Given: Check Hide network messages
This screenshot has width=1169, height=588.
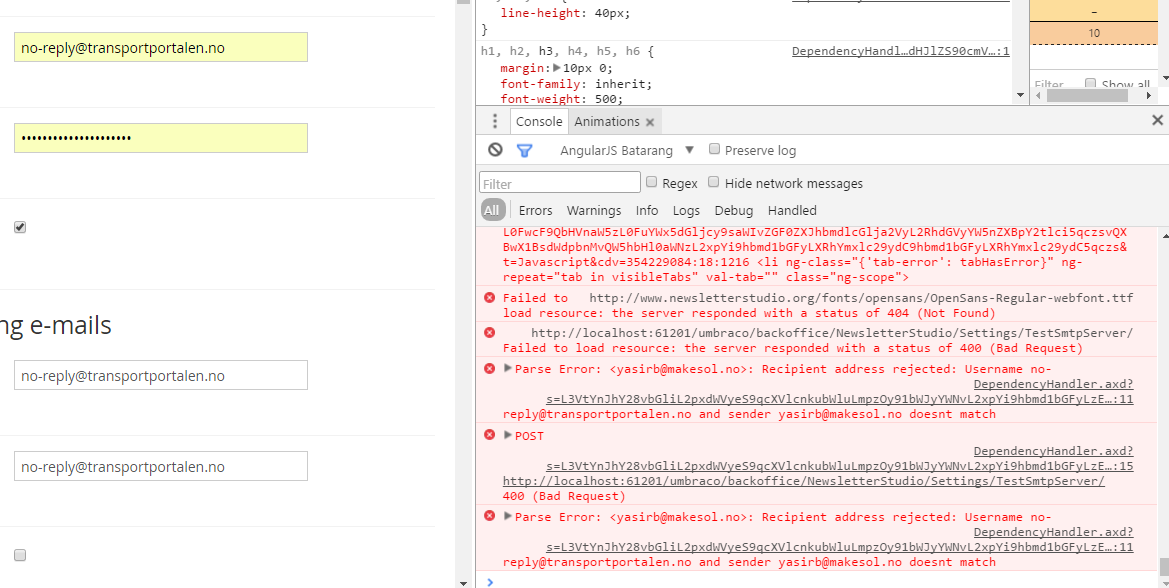Looking at the screenshot, I should [x=714, y=182].
